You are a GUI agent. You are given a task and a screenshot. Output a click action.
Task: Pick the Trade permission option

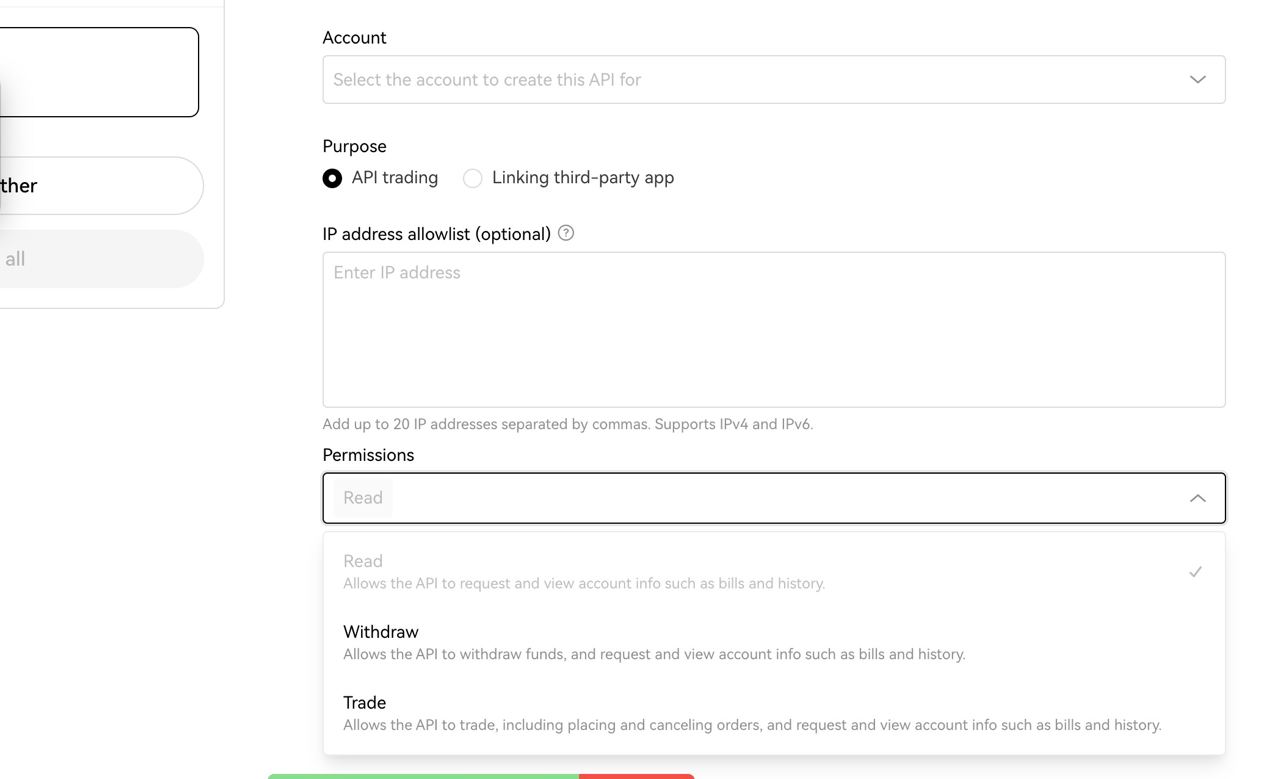(751, 713)
